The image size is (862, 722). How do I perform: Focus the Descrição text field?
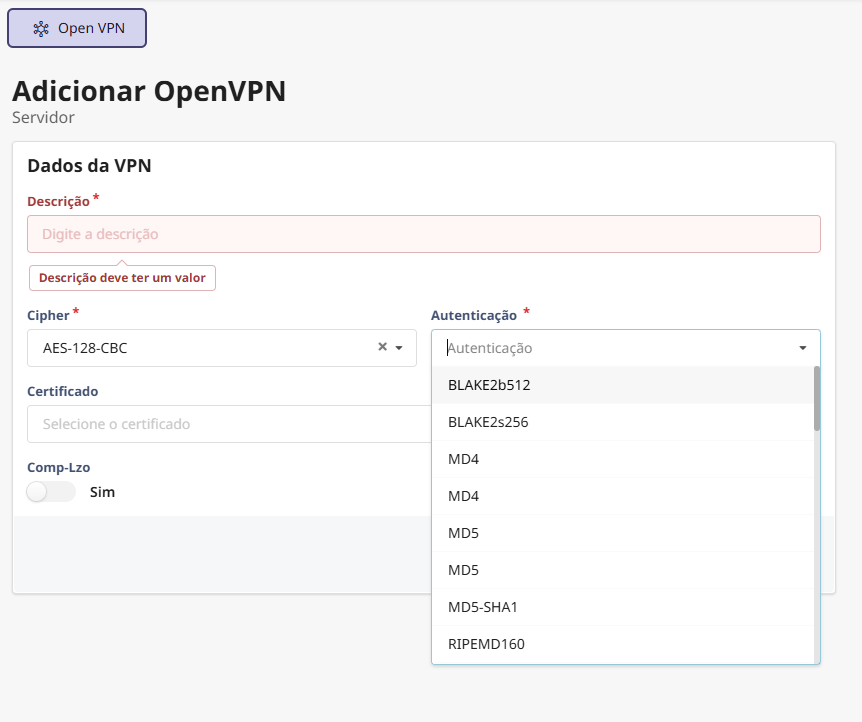(x=423, y=234)
